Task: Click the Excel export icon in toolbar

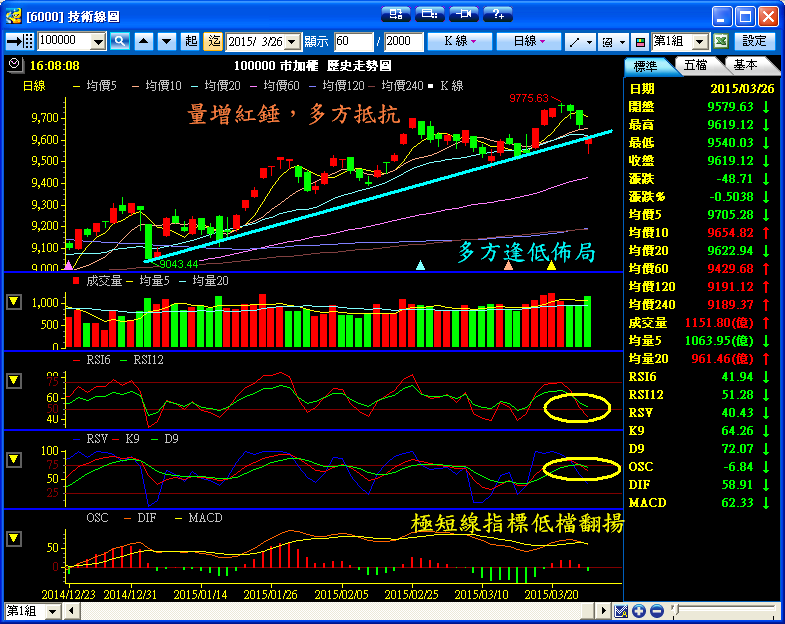Action: click(x=721, y=41)
